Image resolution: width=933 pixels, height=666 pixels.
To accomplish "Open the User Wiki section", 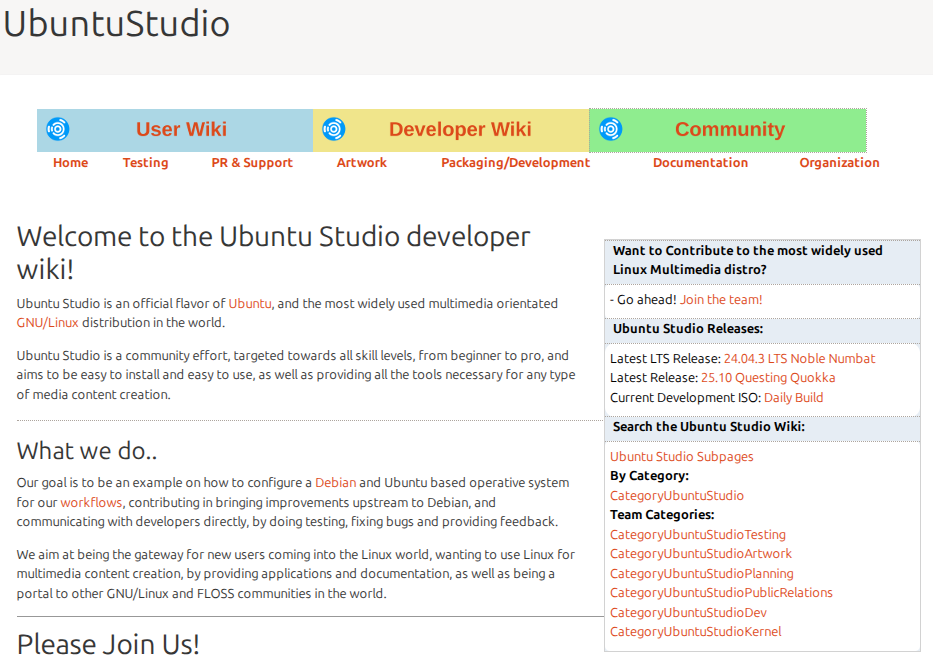I will (181, 129).
